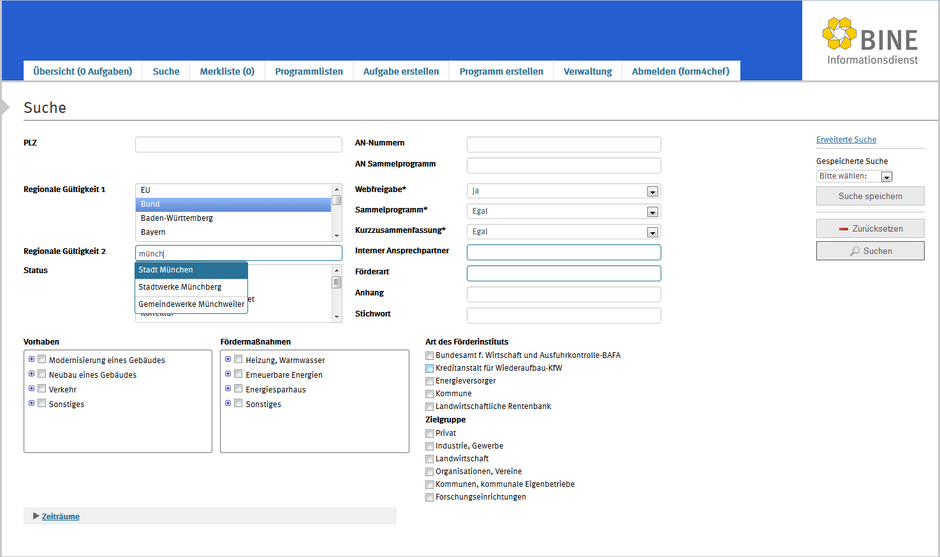The image size is (940, 557).
Task: Expand the Modernisierung eines Gebäudes node
Action: (x=31, y=359)
